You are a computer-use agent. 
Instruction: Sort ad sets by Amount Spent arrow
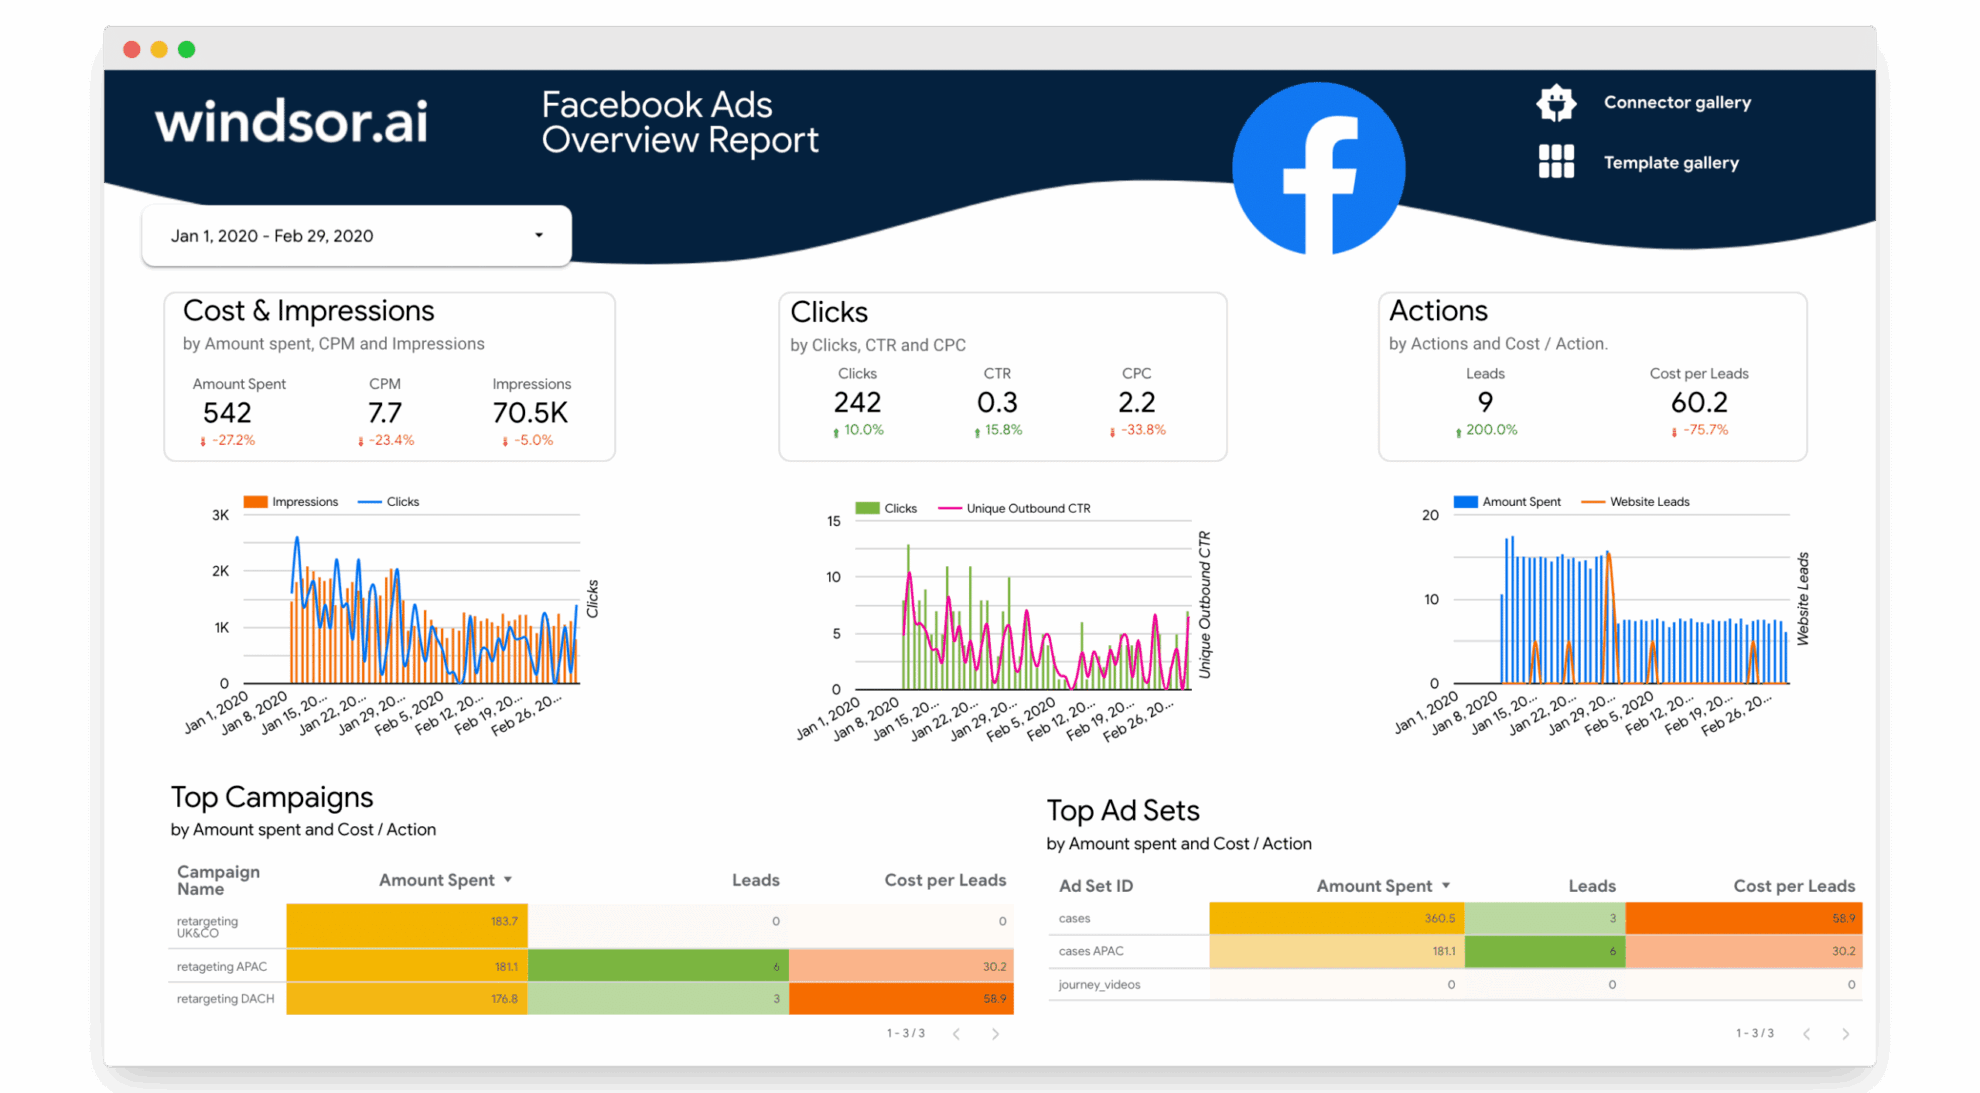click(x=1446, y=886)
